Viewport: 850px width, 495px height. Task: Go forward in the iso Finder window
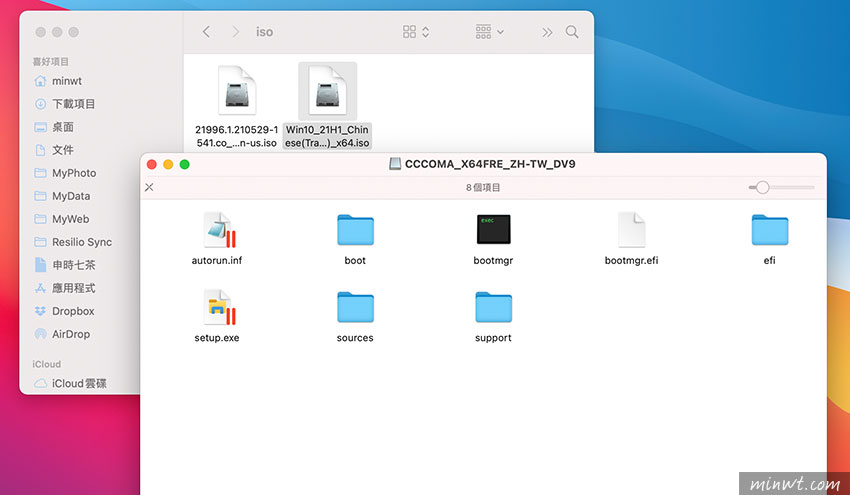[x=235, y=32]
